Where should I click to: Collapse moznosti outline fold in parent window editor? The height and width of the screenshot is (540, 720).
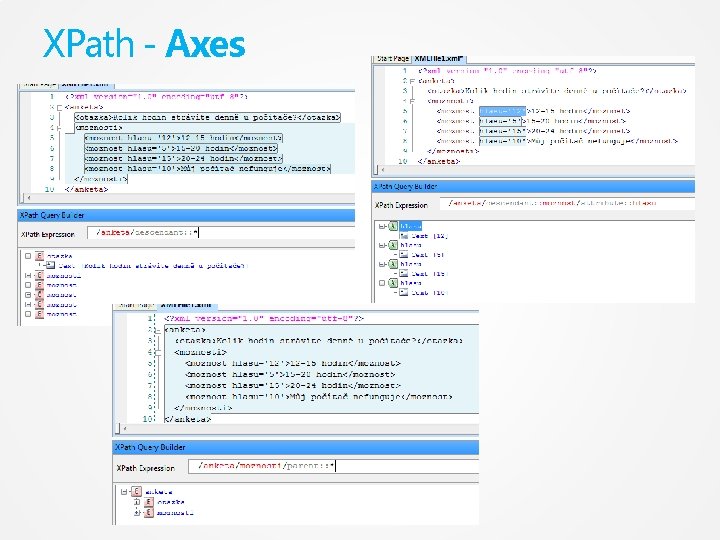(x=158, y=352)
